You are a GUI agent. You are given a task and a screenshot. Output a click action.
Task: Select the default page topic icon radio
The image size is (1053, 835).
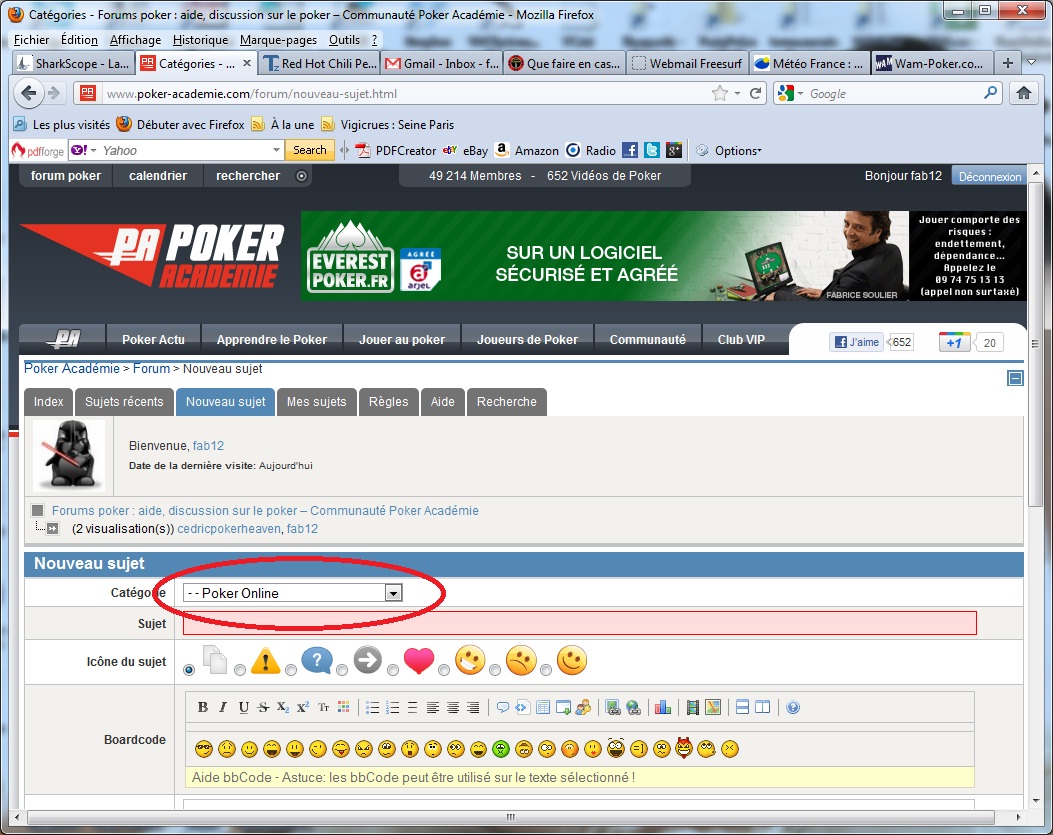click(189, 670)
